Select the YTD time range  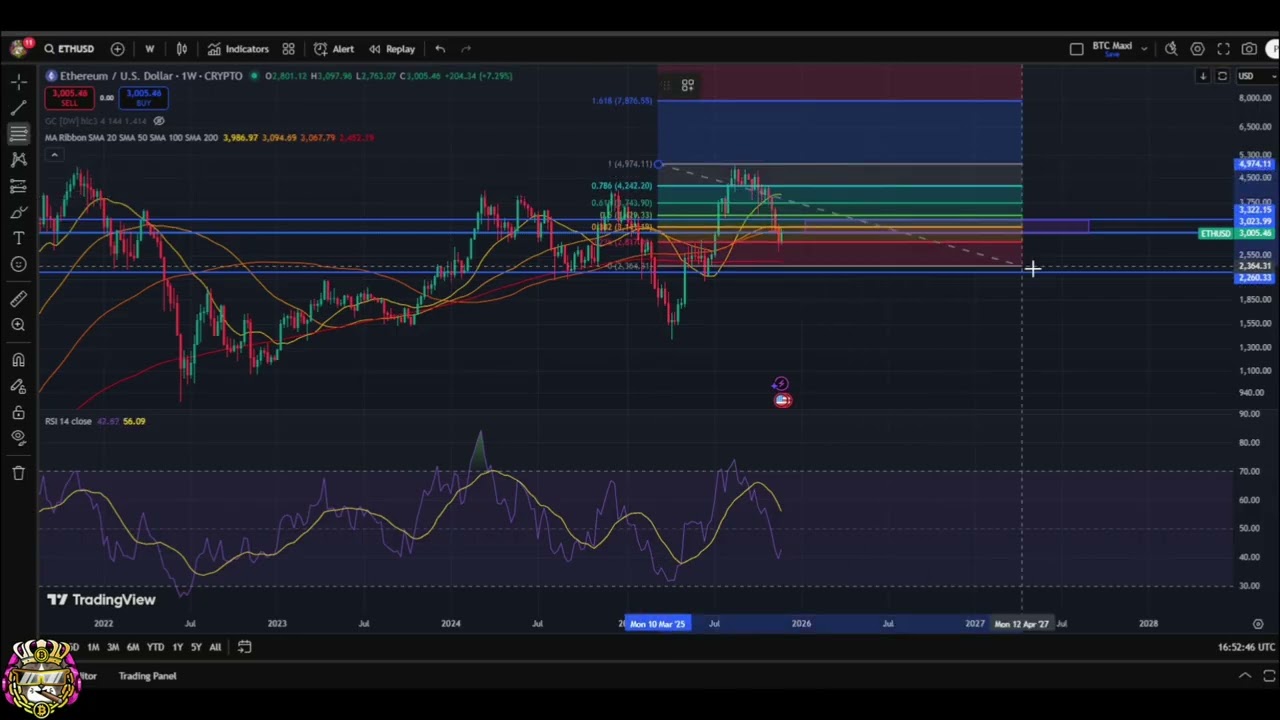coord(155,647)
